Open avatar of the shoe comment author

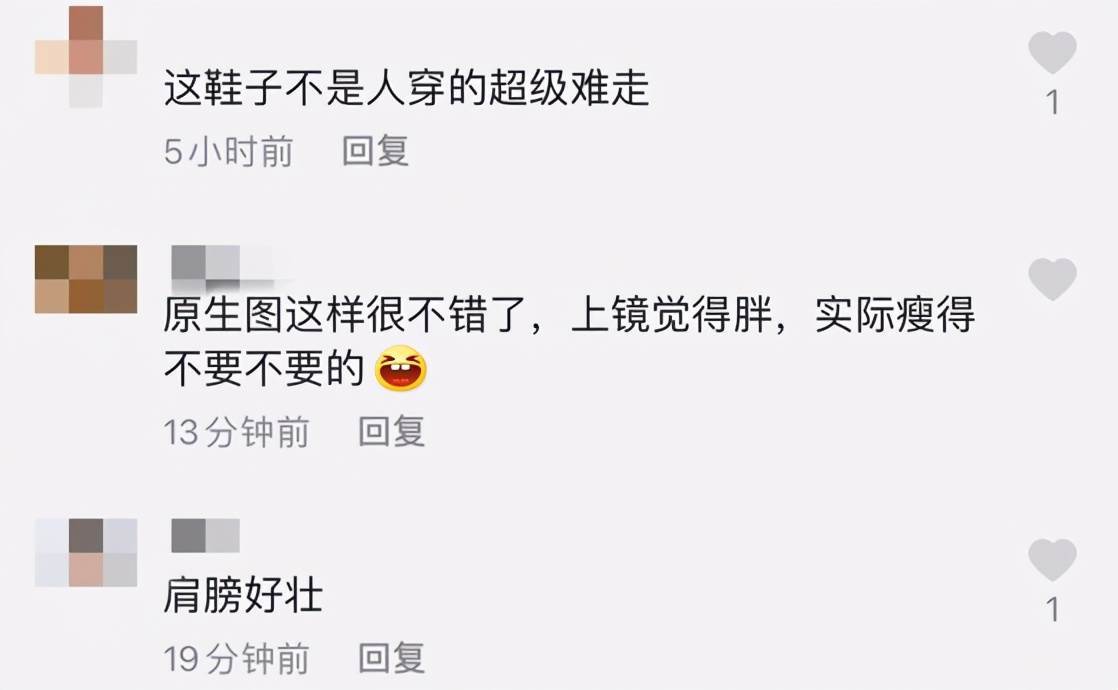(x=86, y=57)
